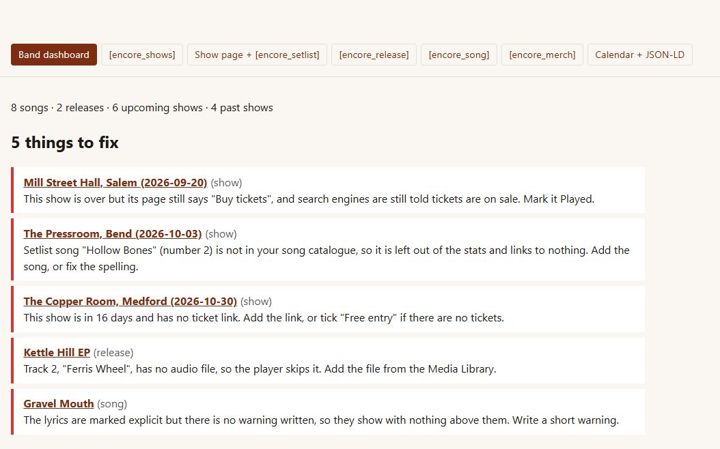This screenshot has width=720, height=449.
Task: Click the explicit lyrics warning issue text
Action: click(321, 421)
